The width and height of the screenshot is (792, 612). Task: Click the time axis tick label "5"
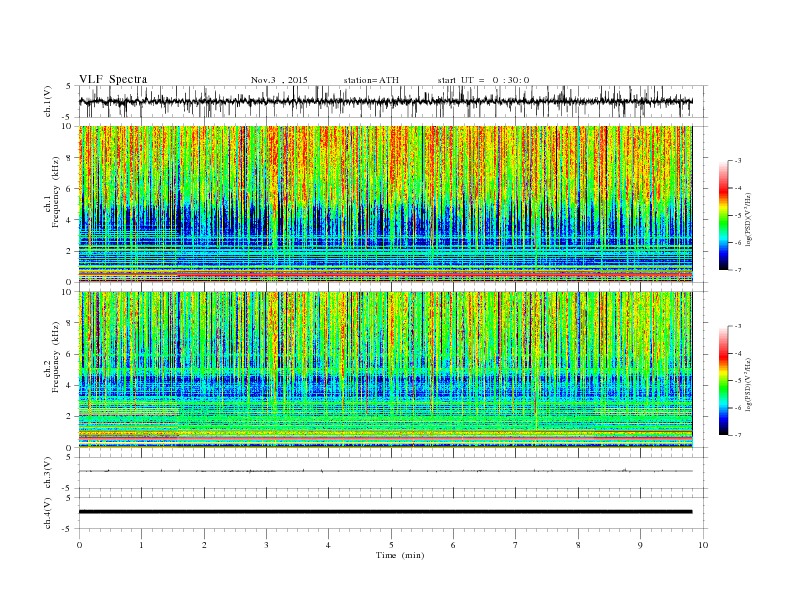coord(391,545)
